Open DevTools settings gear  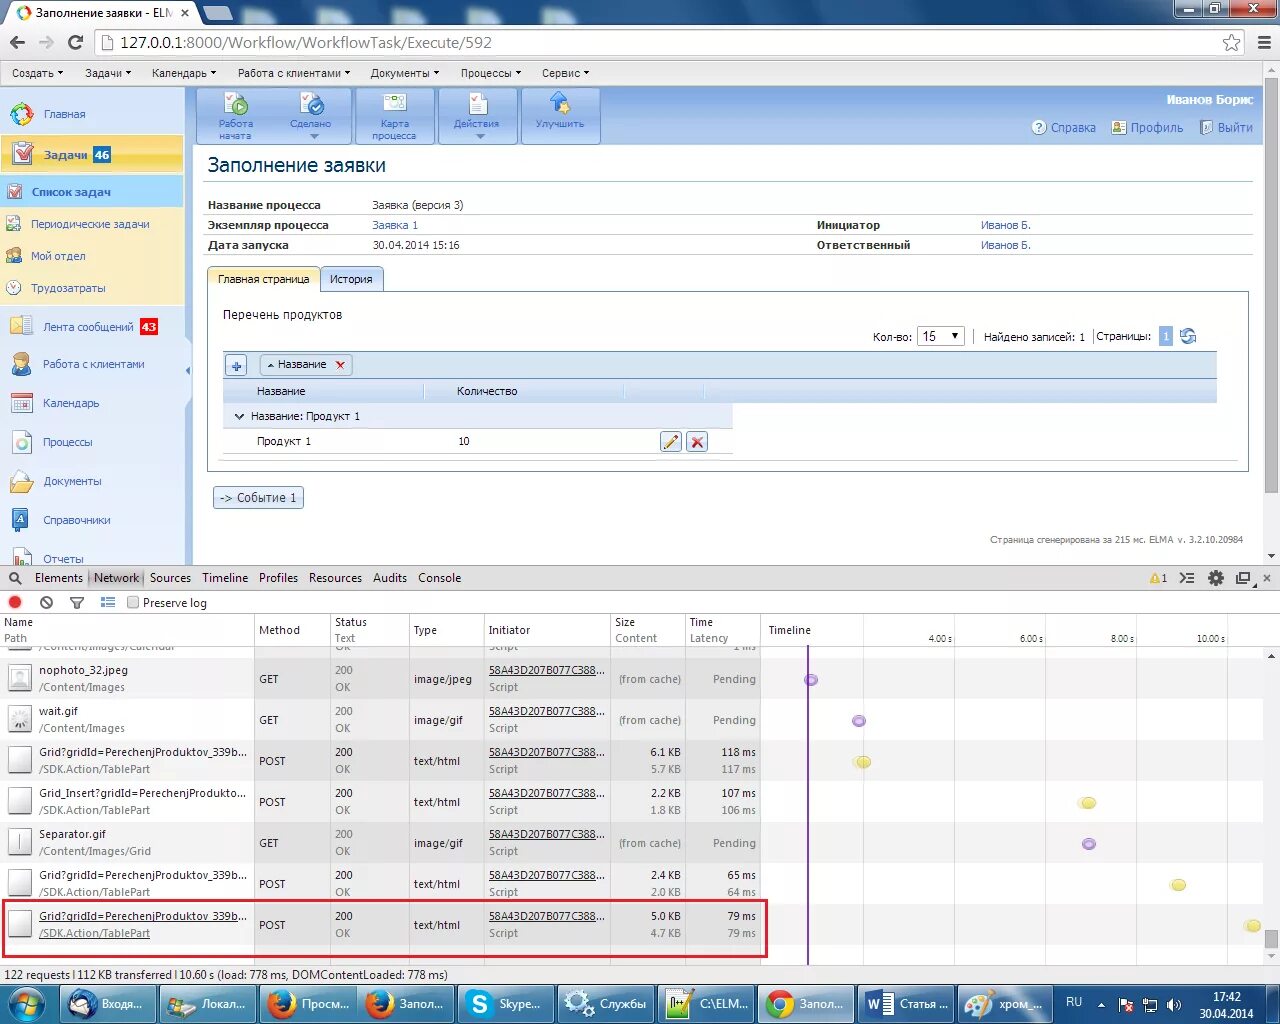[1216, 578]
